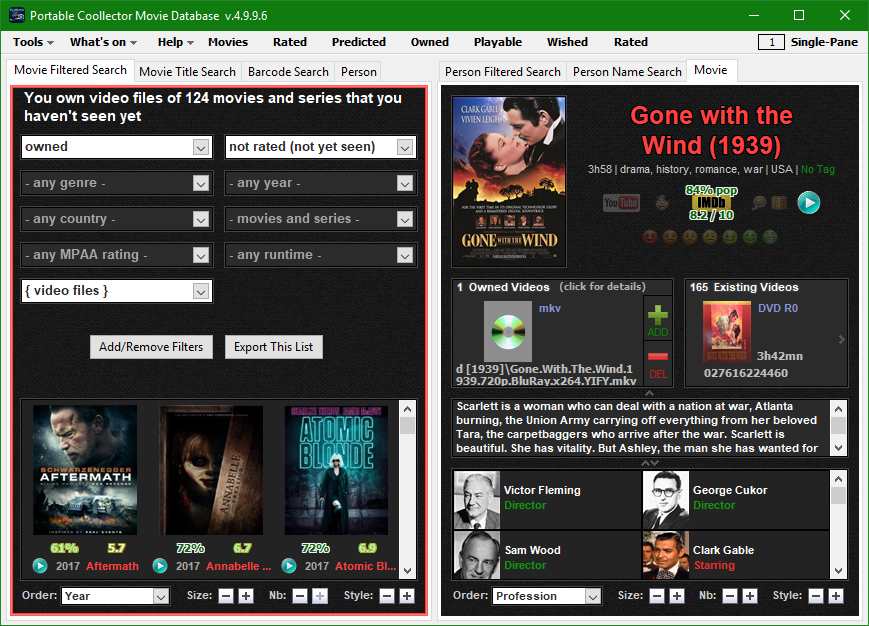Click Wished in the menu bar

coord(567,42)
